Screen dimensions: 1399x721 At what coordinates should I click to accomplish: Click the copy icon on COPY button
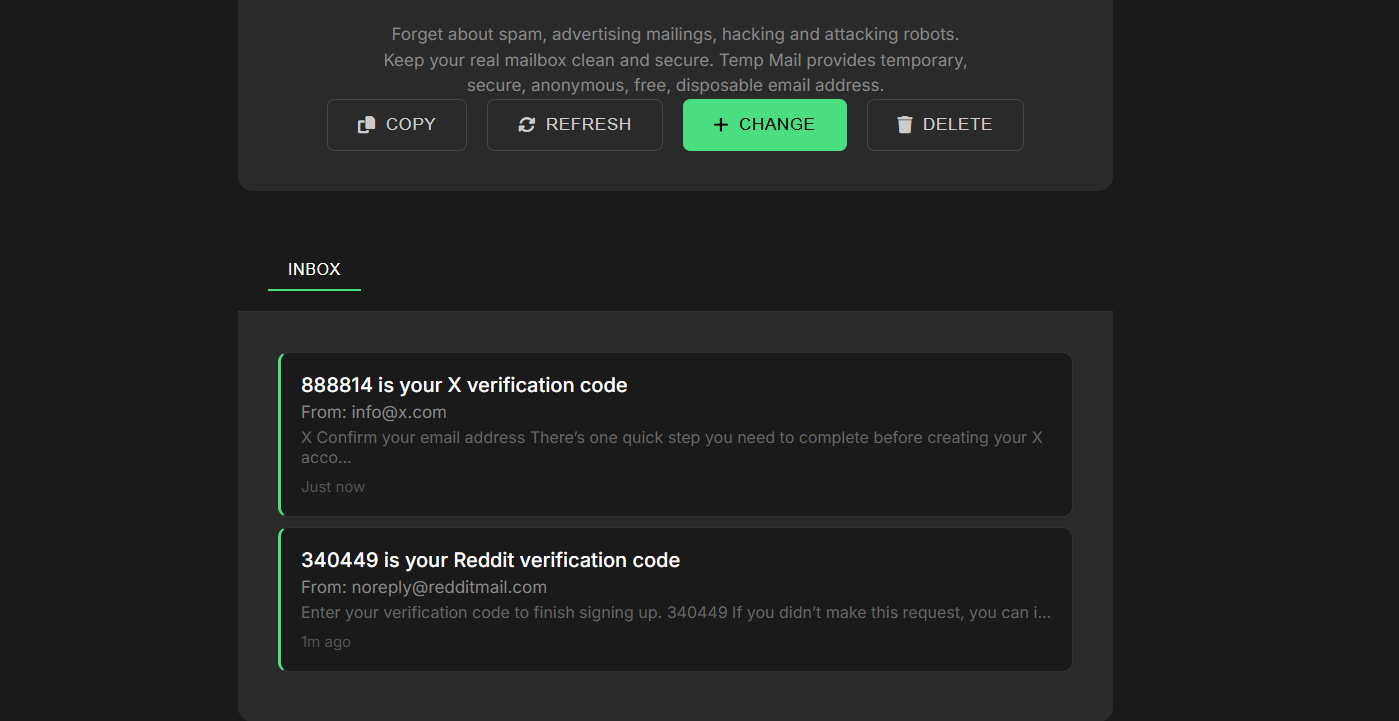click(x=366, y=125)
